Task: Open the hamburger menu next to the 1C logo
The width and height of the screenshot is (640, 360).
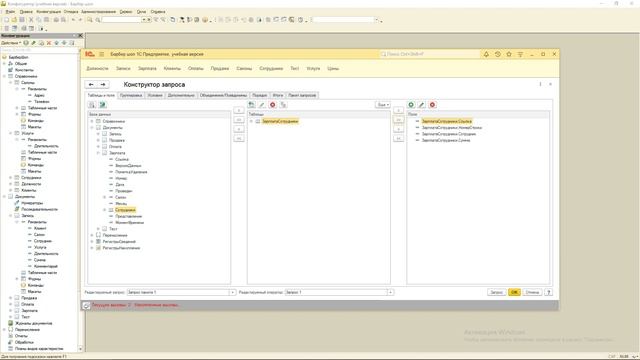Action: [102, 54]
